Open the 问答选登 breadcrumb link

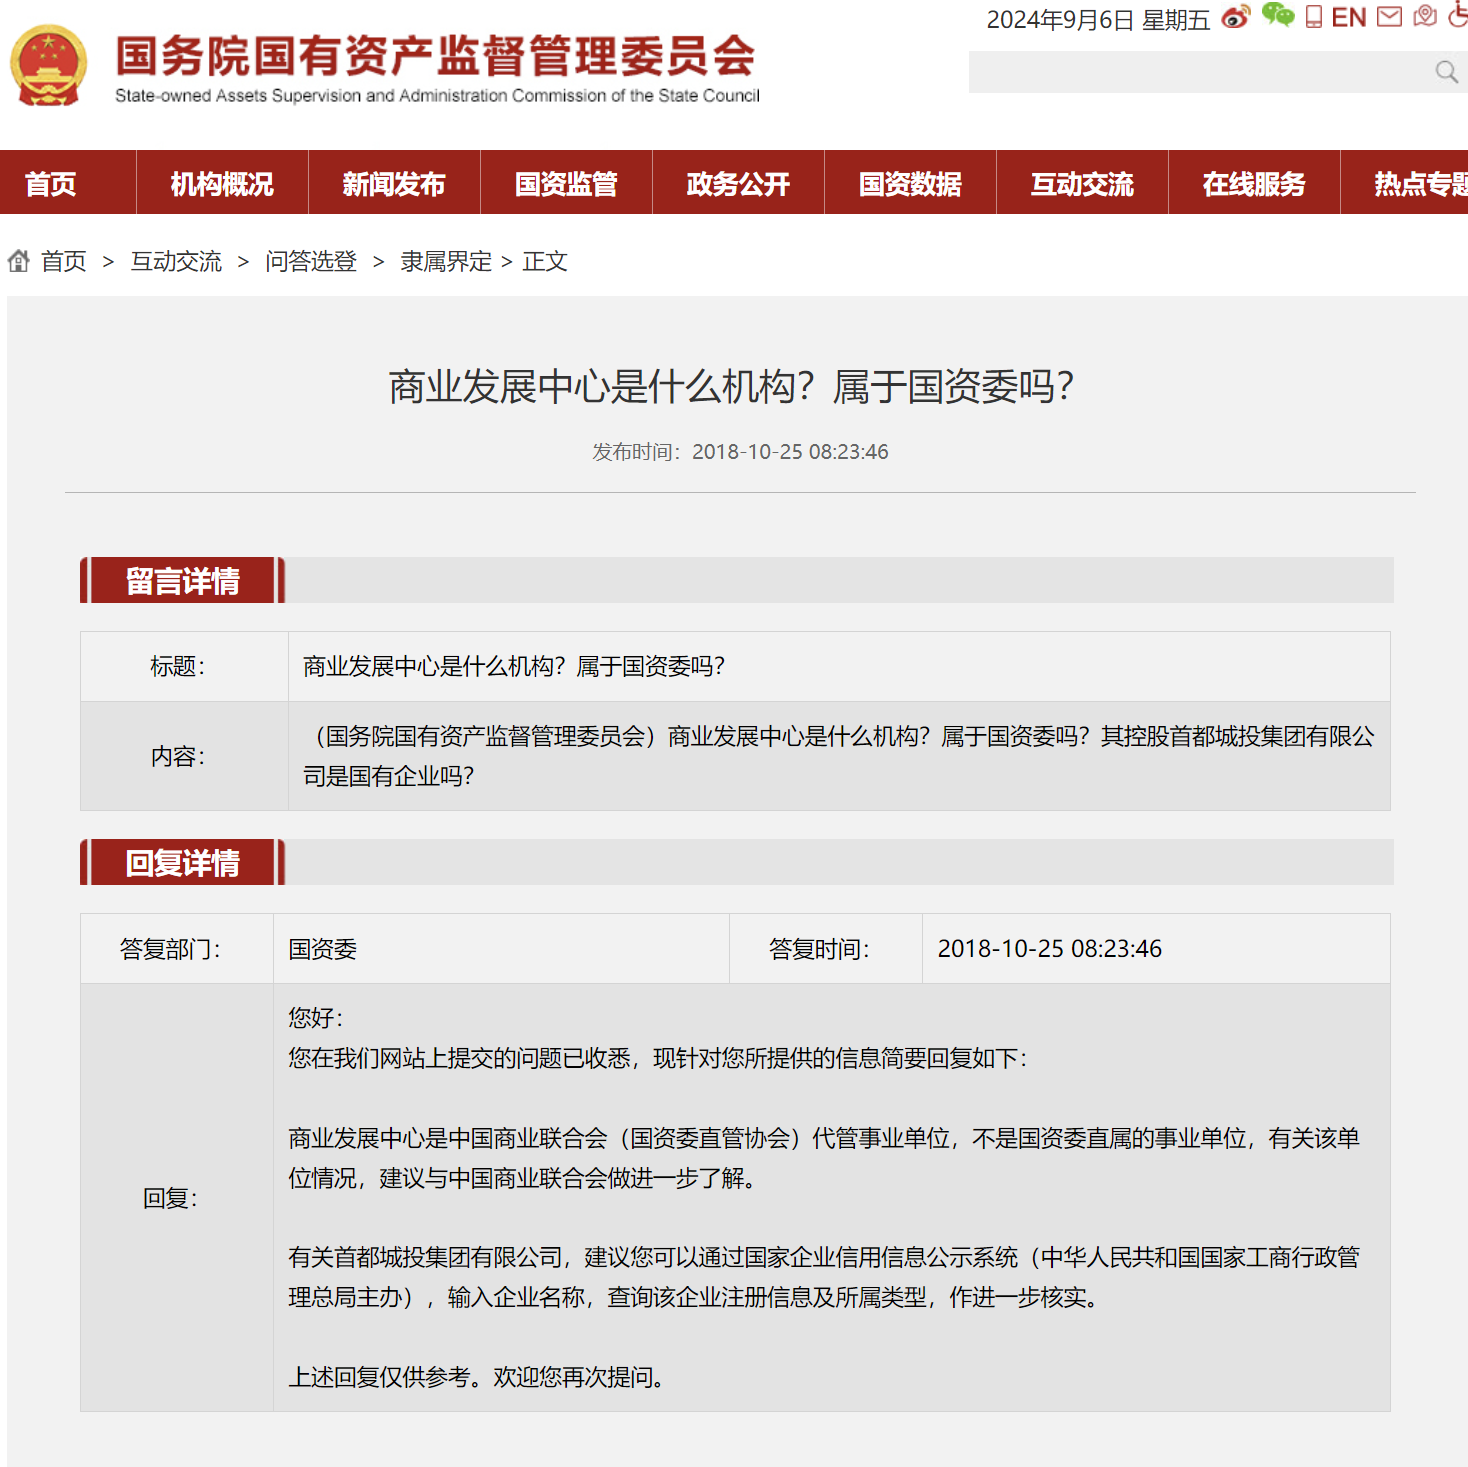tap(310, 261)
